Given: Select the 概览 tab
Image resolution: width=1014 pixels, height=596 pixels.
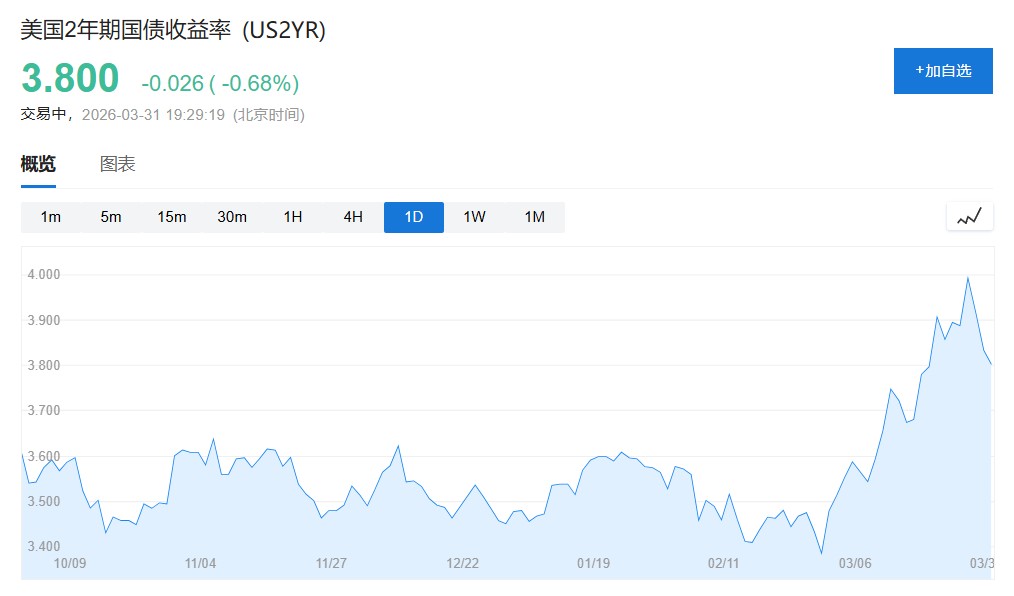Looking at the screenshot, I should pyautogui.click(x=38, y=164).
